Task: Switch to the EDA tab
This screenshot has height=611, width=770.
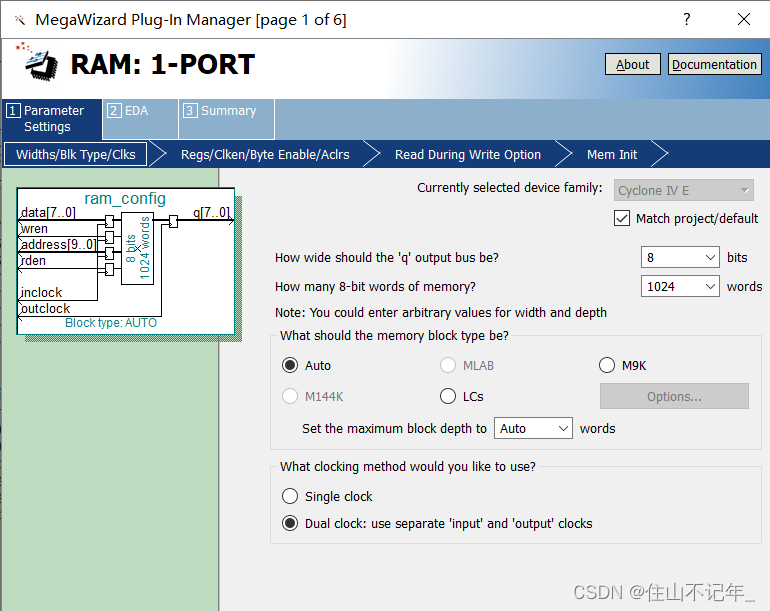Action: pos(139,118)
